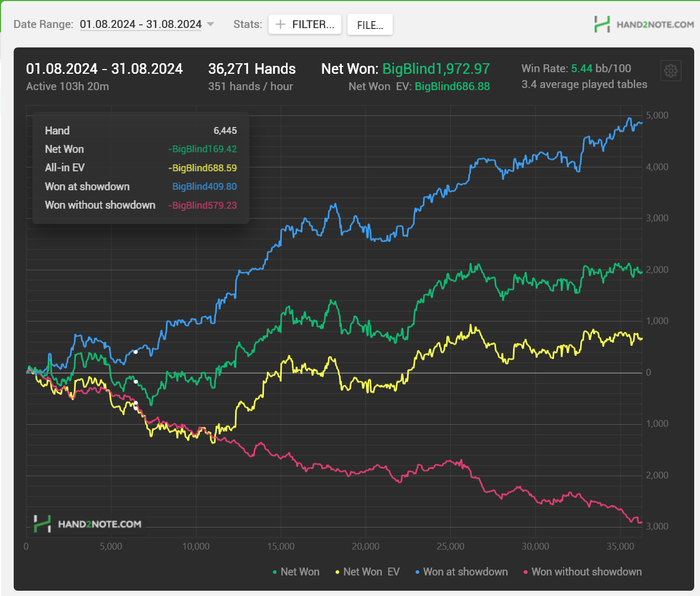This screenshot has width=700, height=596.
Task: Click the green Net Won legend dot
Action: pyautogui.click(x=275, y=572)
